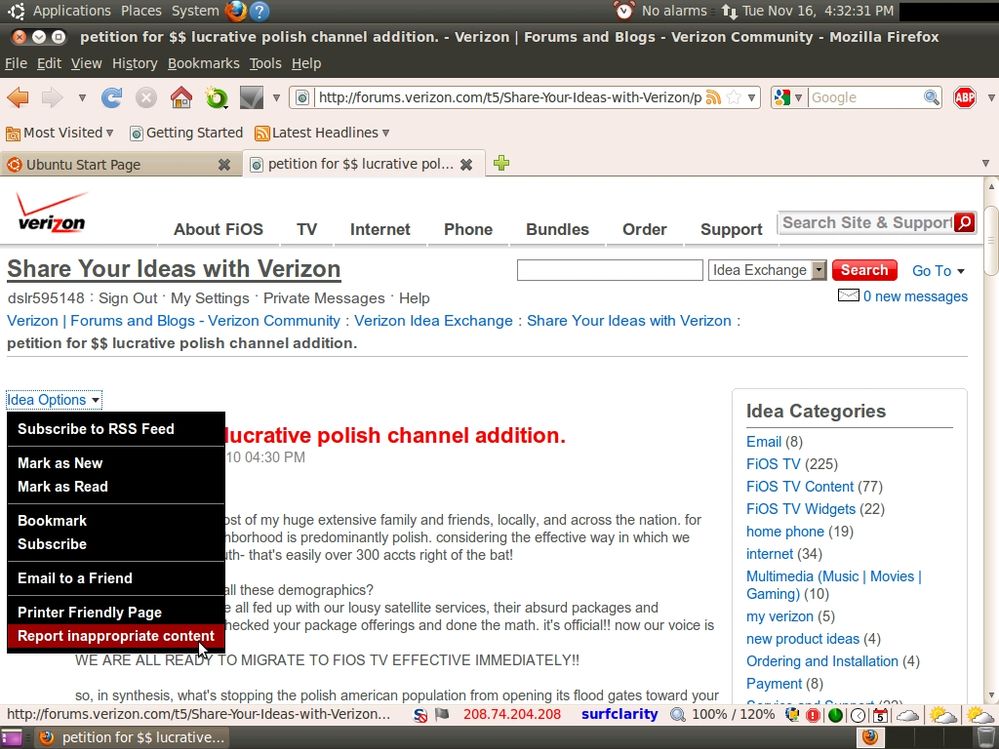Choose Printer Friendly Page
This screenshot has width=999, height=749.
click(x=90, y=612)
